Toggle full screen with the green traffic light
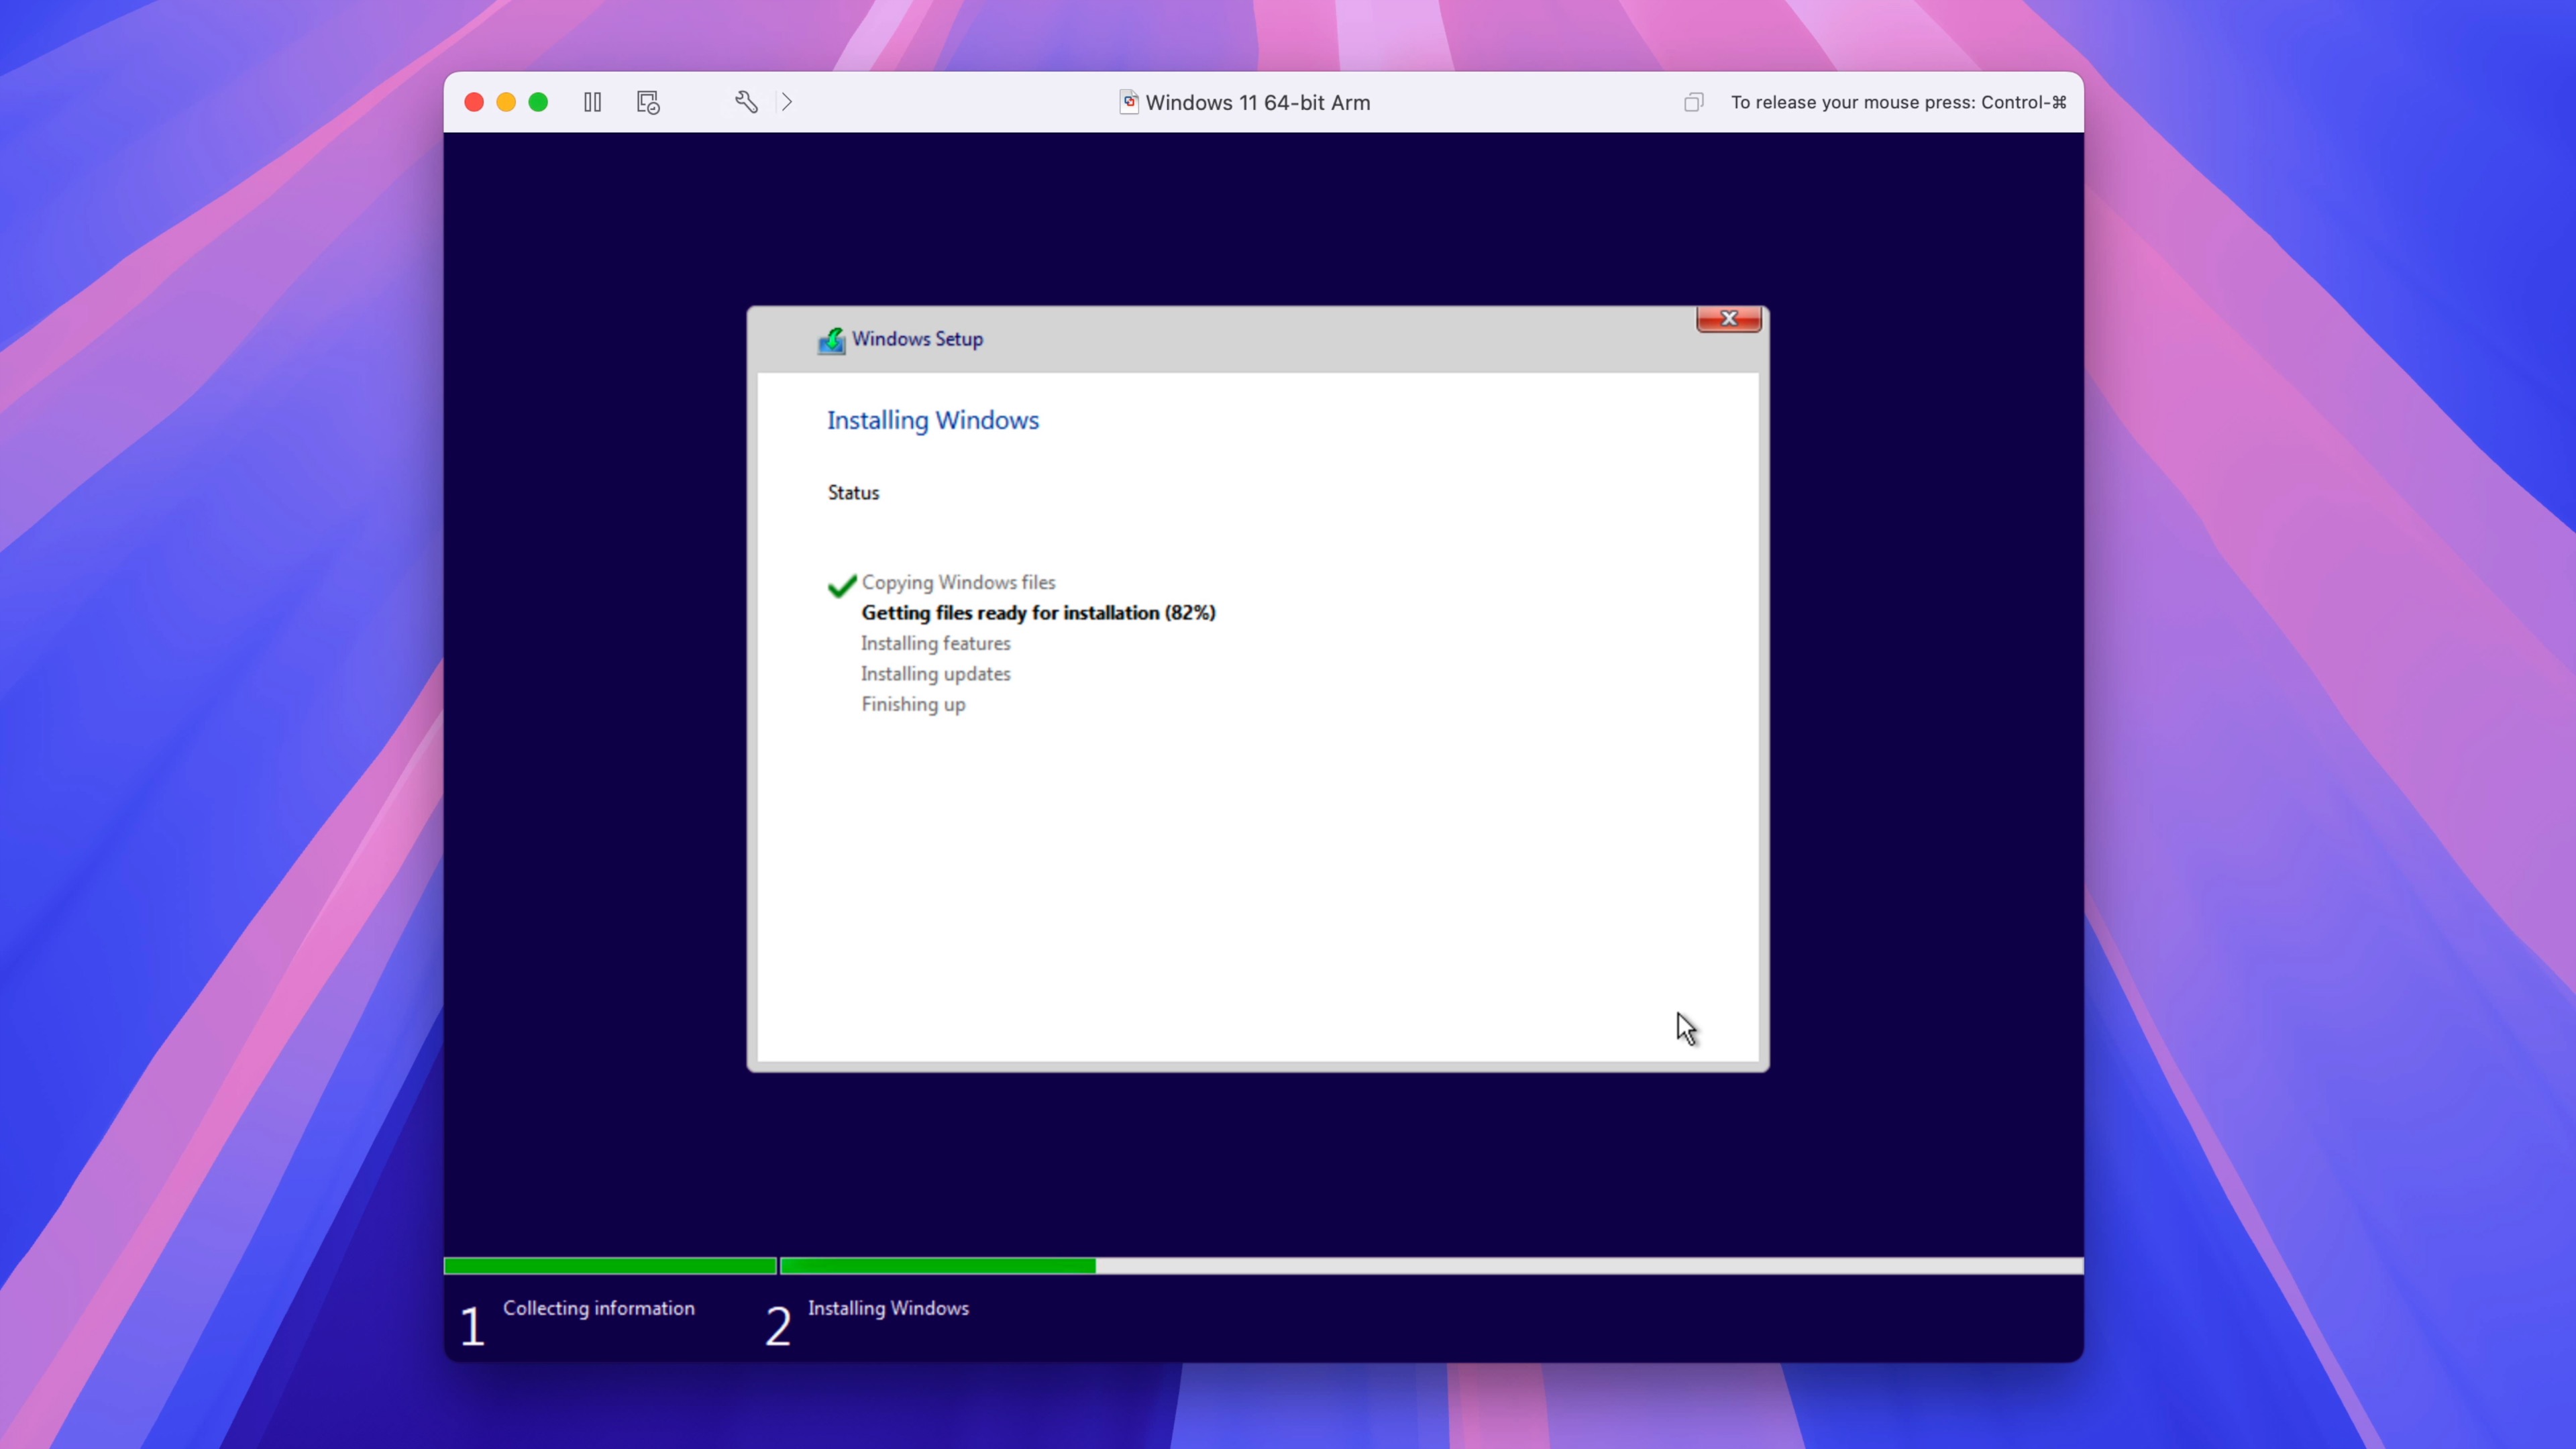 point(538,102)
